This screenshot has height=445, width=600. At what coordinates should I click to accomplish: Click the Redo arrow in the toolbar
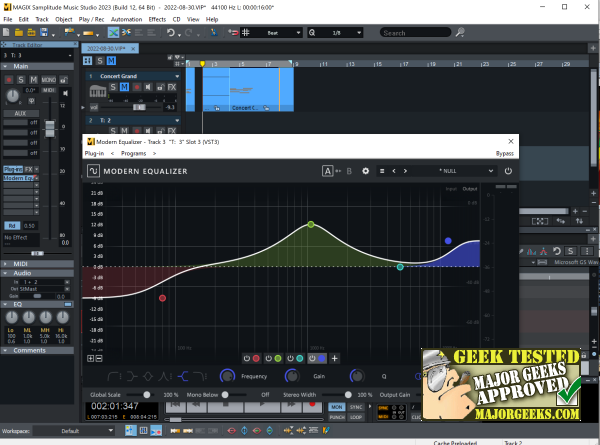[188, 33]
